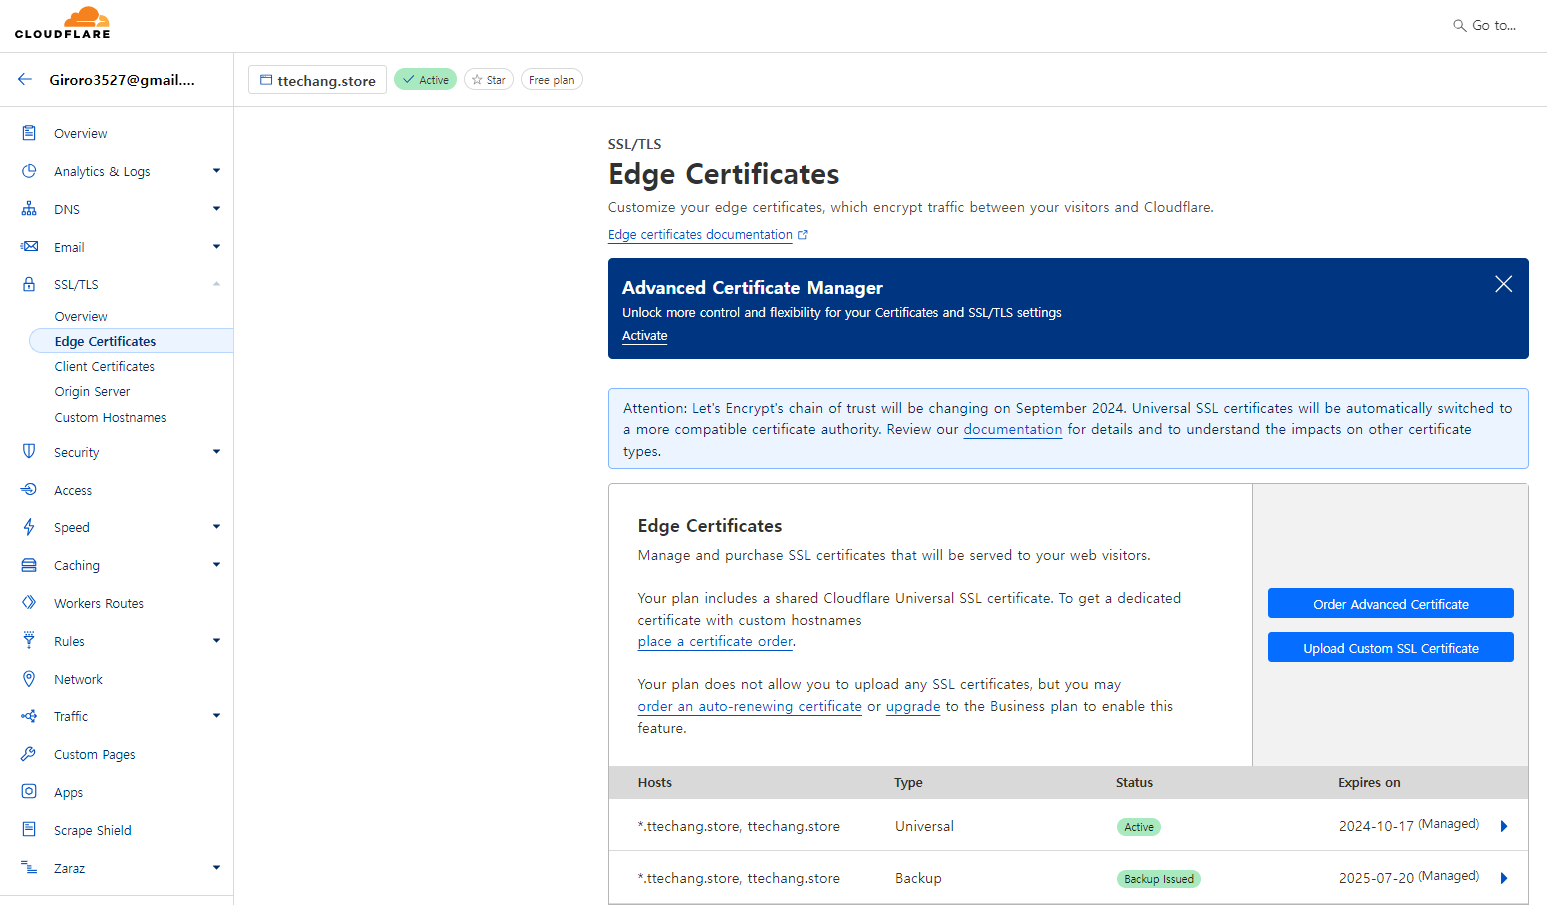
Task: Click the back arrow beside account email
Action: click(x=25, y=79)
